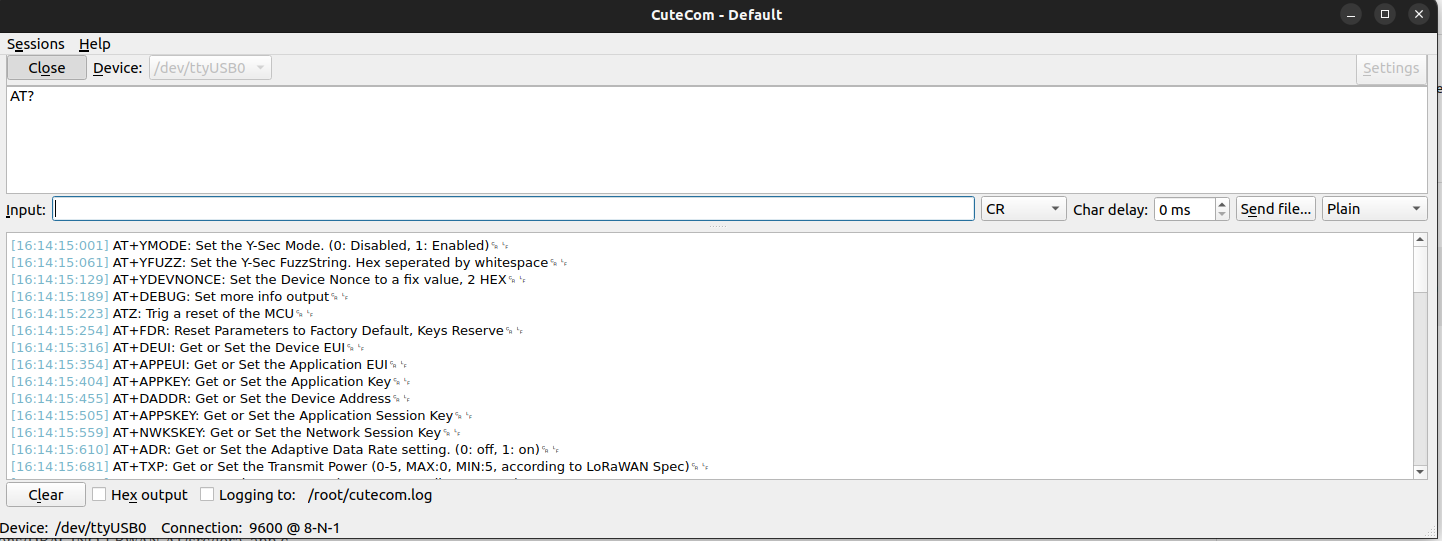The image size is (1442, 541).
Task: Toggle the Logging to checkbox
Action: point(207,494)
